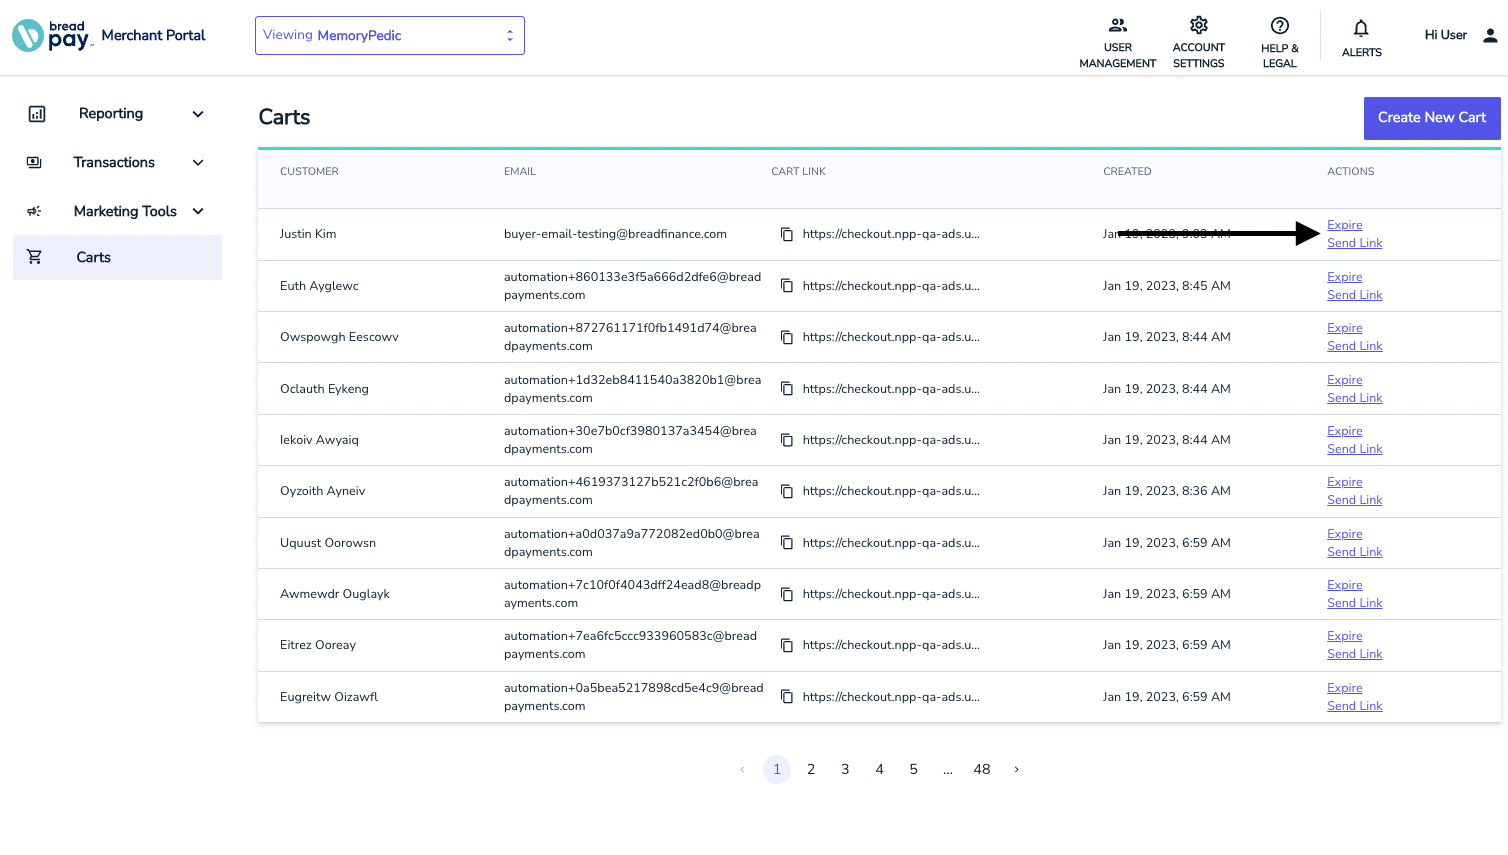Click the Carts shopping cart icon
The image size is (1508, 855).
pos(34,257)
